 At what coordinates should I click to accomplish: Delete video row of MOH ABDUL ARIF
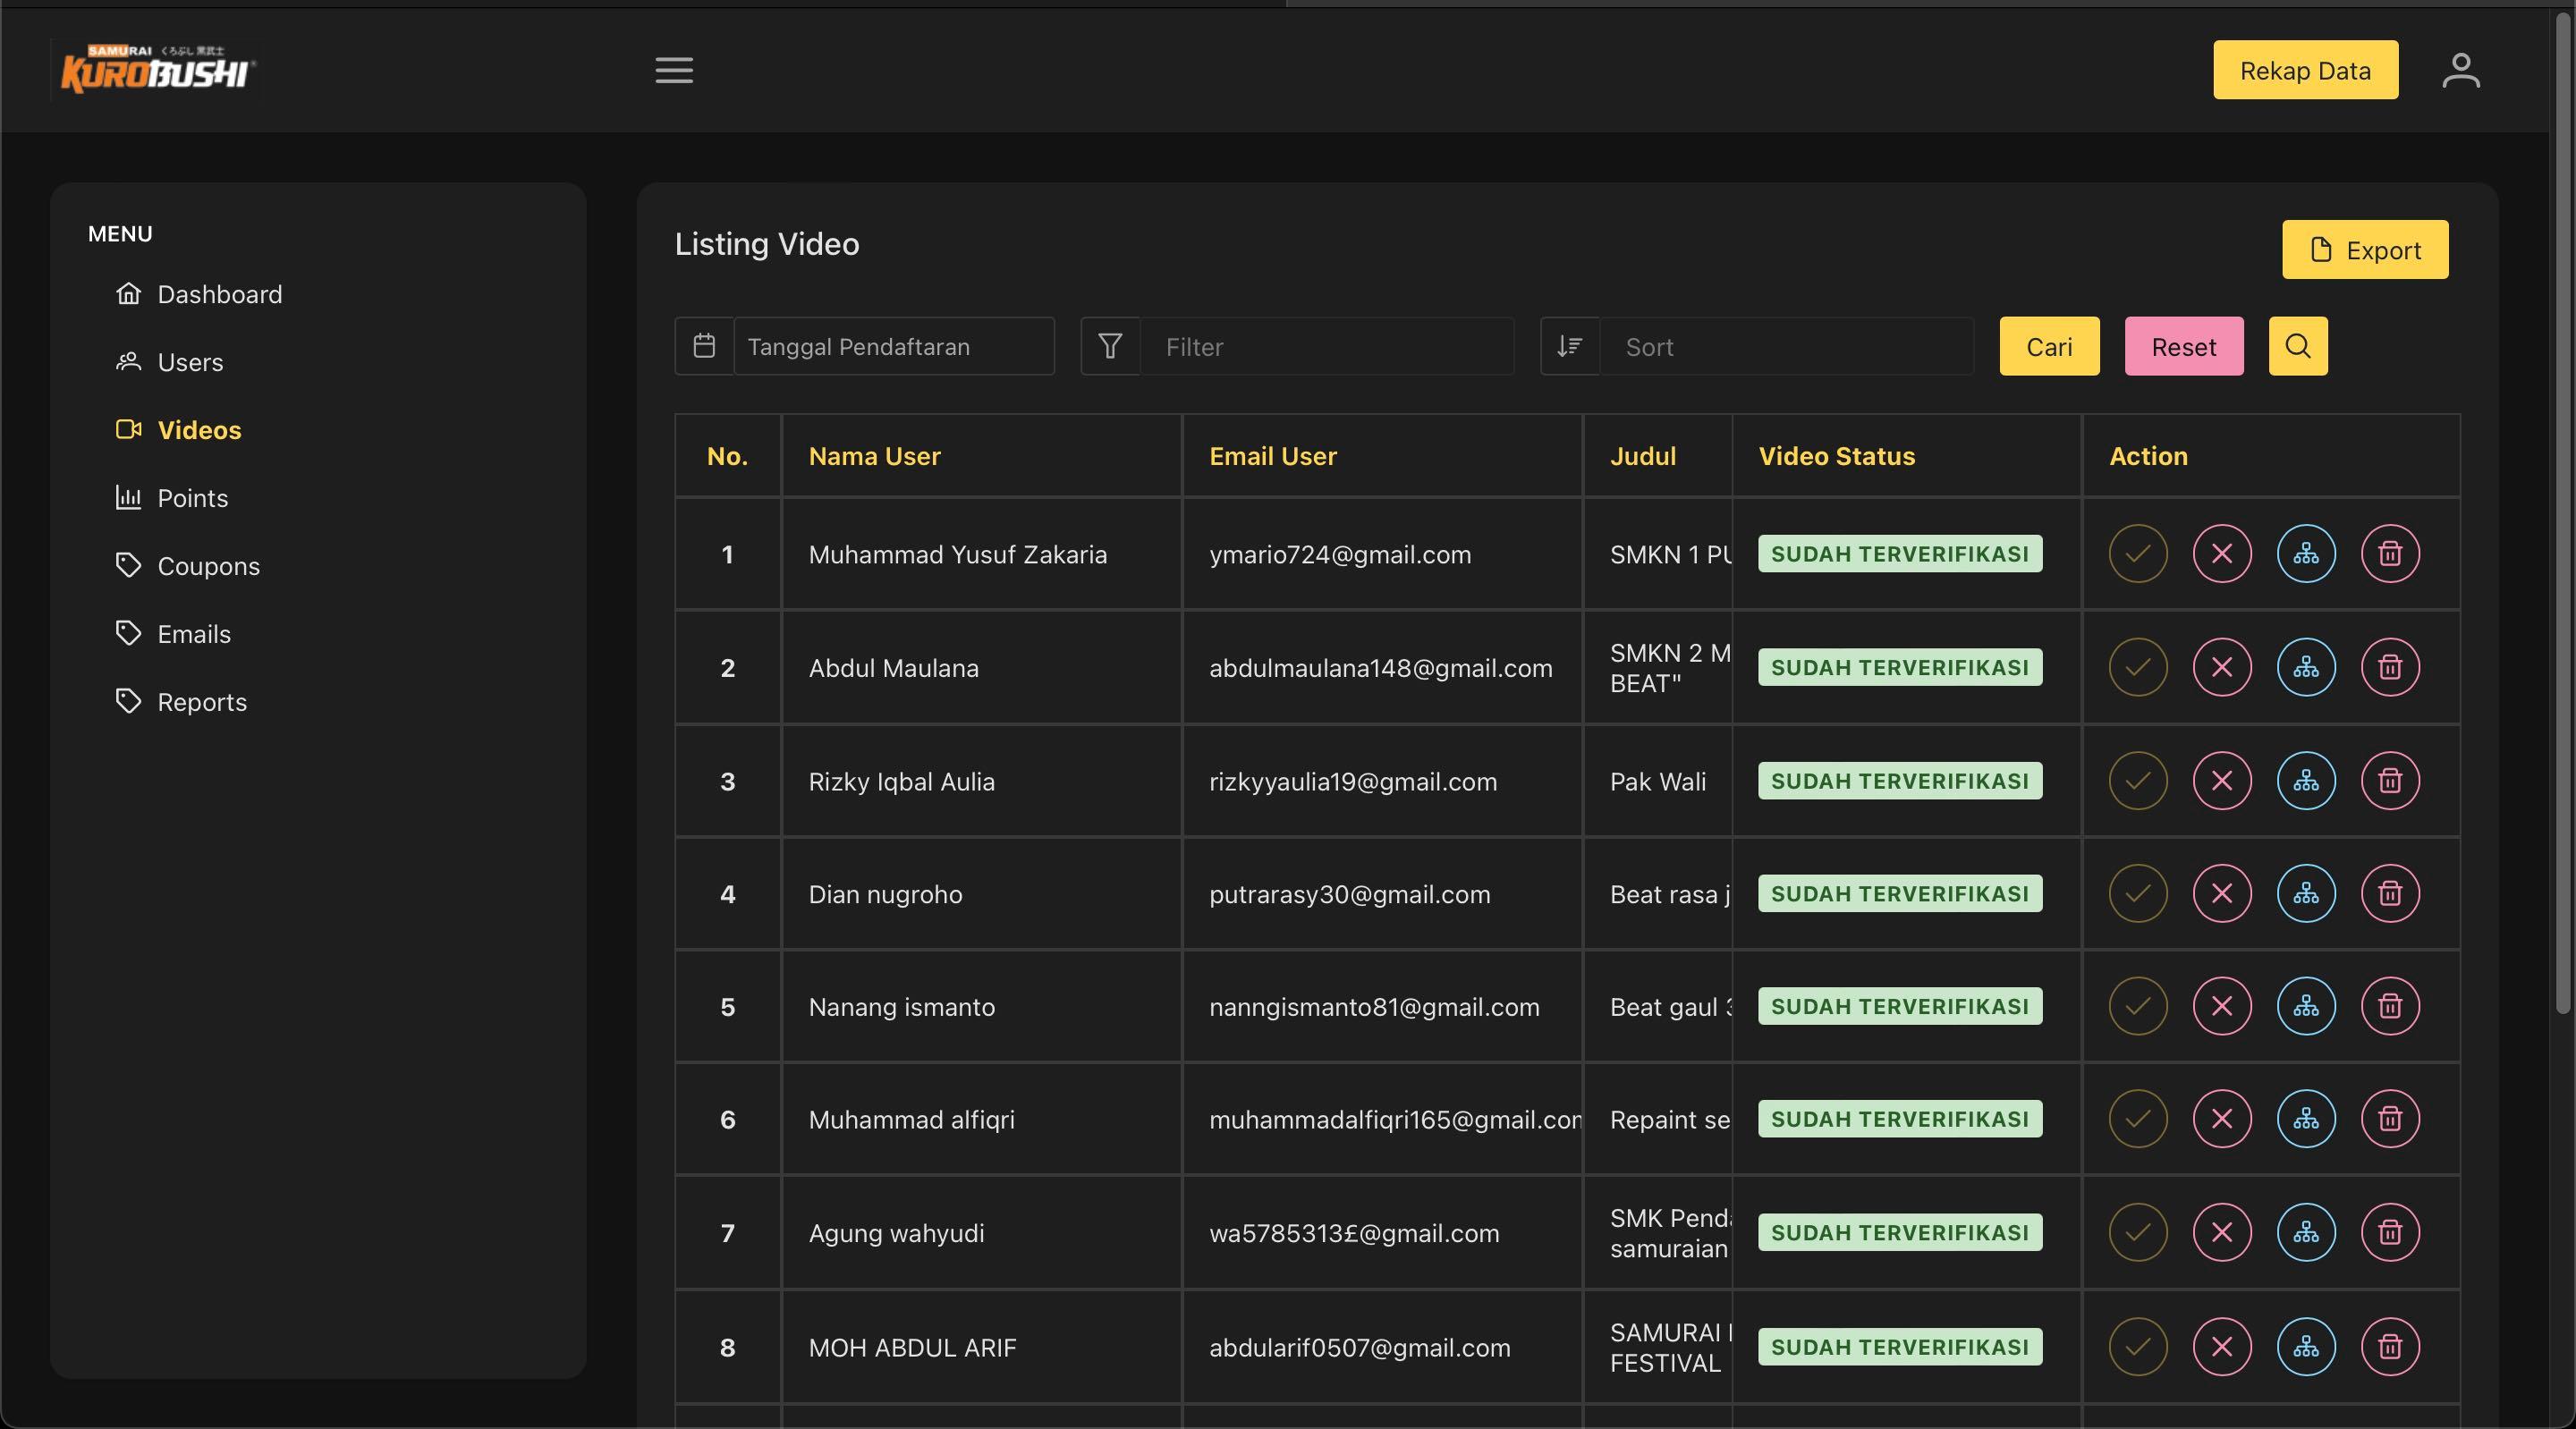[x=2390, y=1347]
